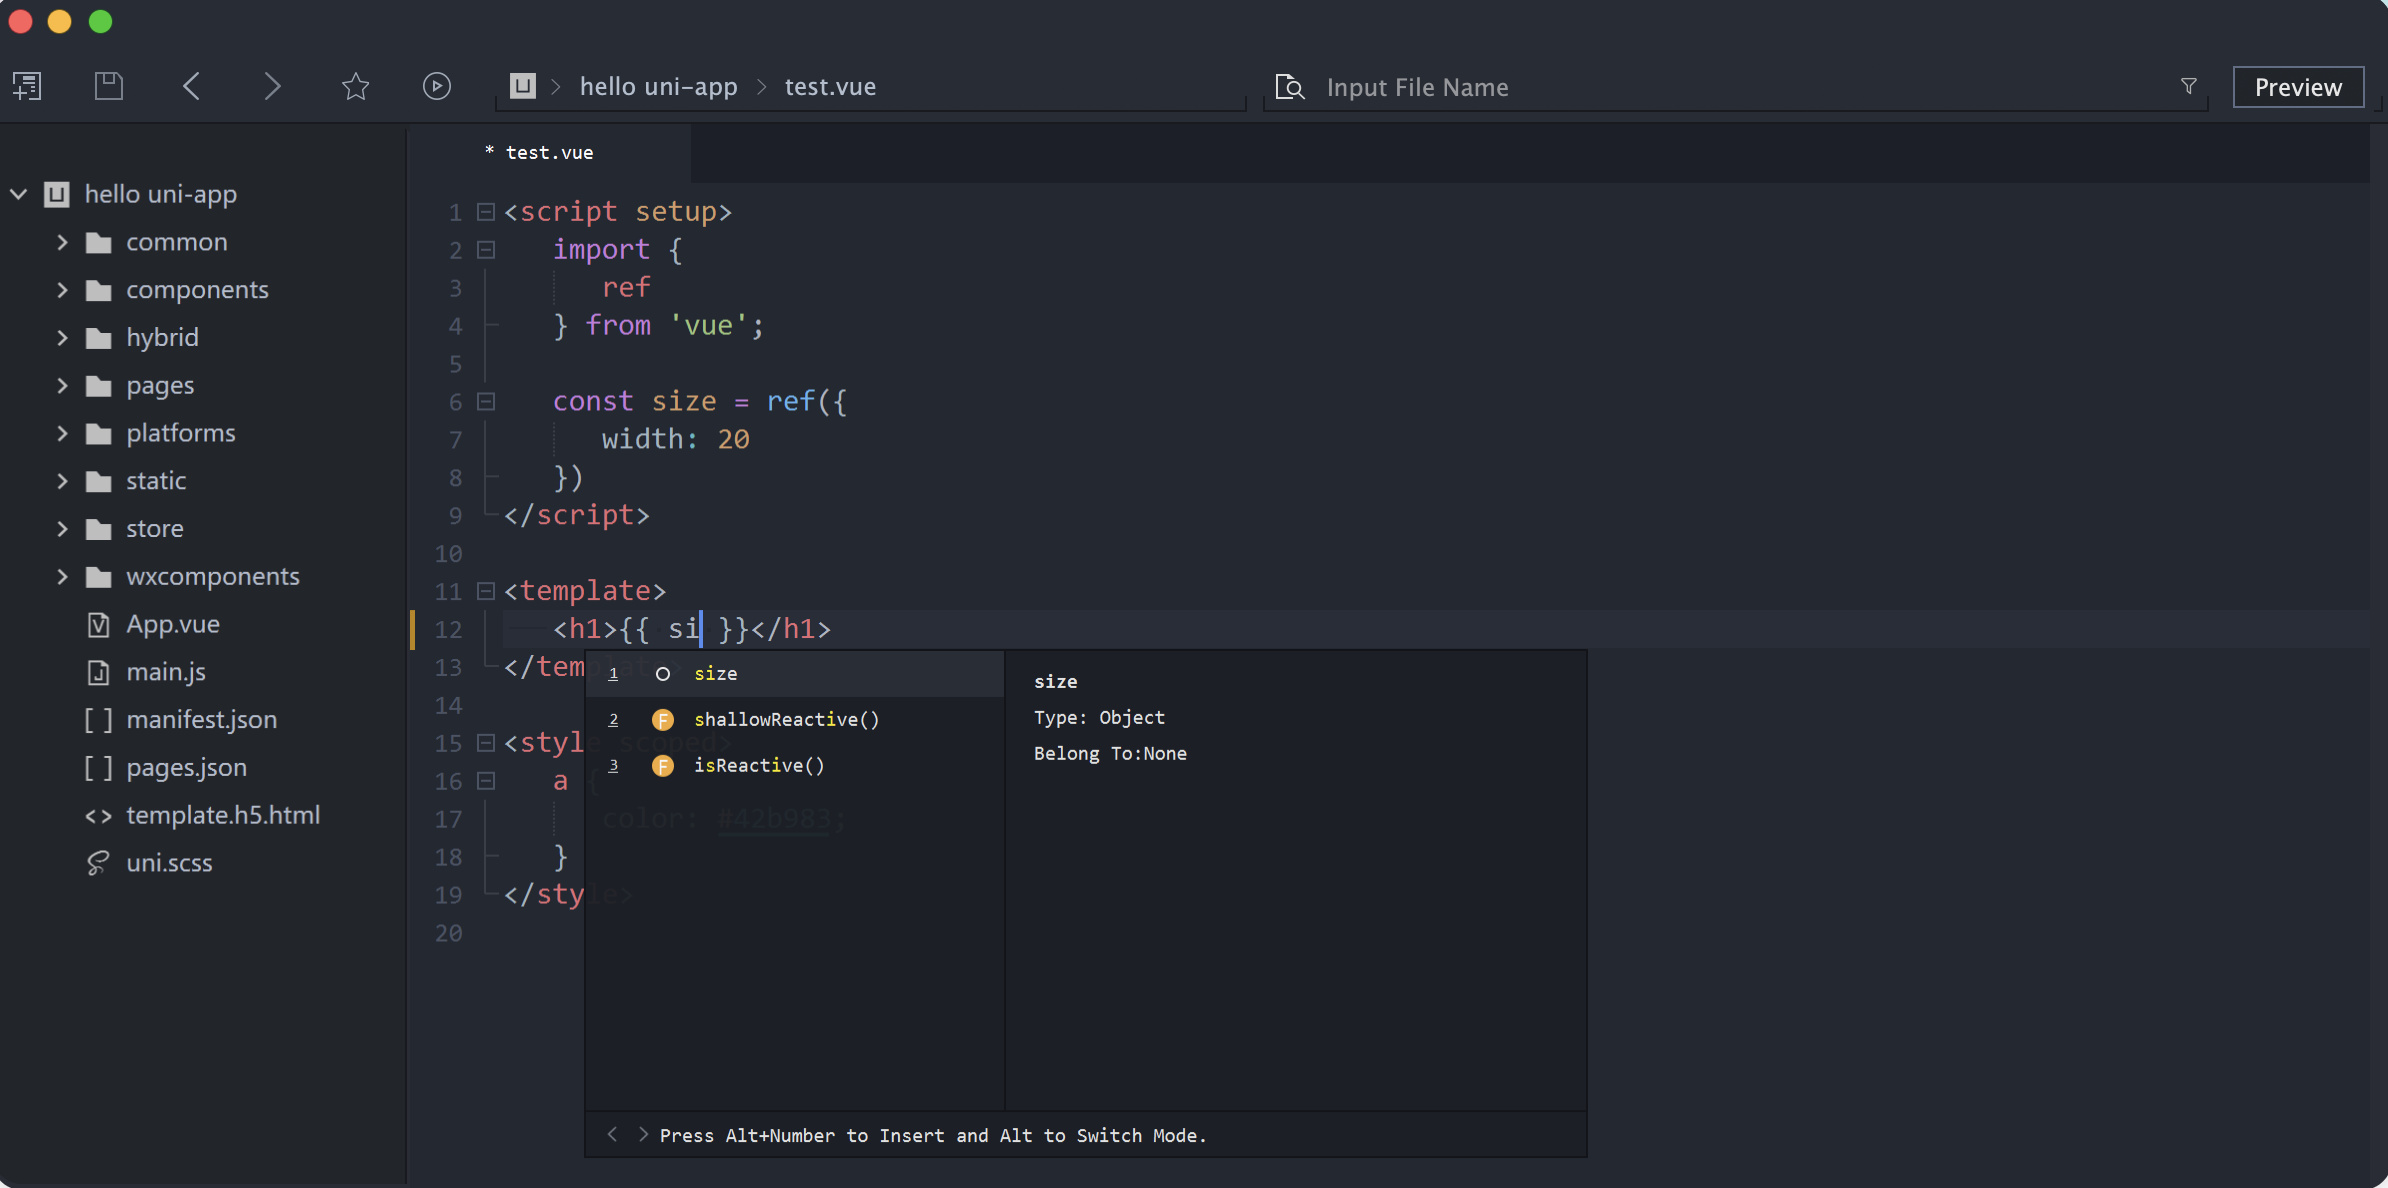Open uni.scss in the file tree
2388x1188 pixels.
(169, 863)
